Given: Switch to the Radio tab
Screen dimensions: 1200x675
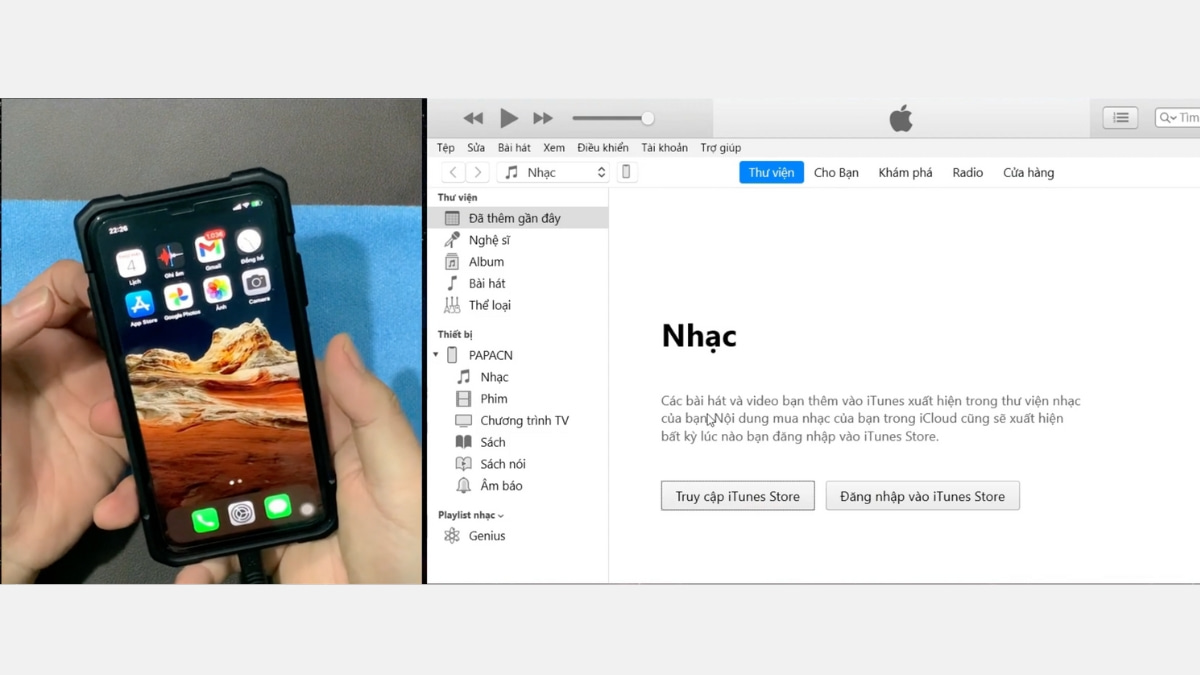Looking at the screenshot, I should click(968, 173).
